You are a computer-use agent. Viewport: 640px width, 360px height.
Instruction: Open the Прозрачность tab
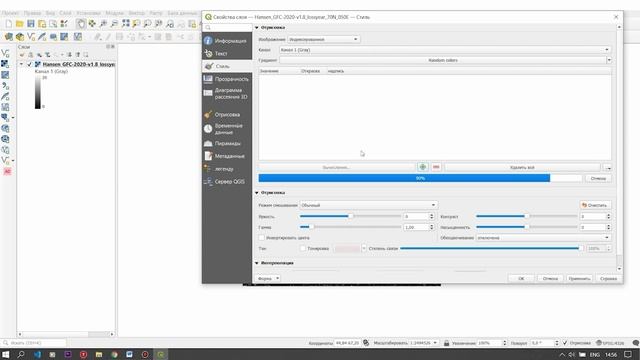pyautogui.click(x=227, y=79)
